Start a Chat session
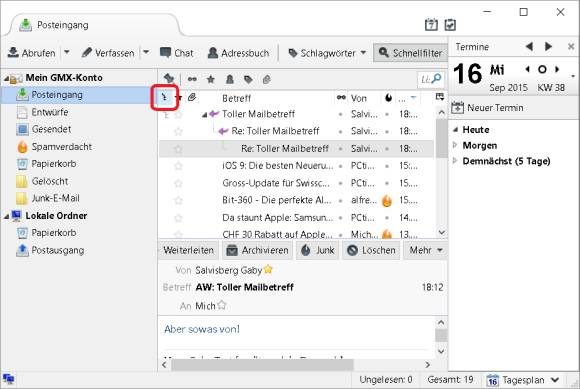This screenshot has height=389, width=580. 177,53
